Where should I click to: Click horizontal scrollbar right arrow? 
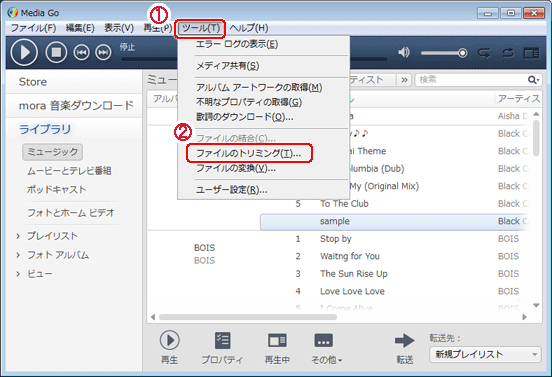click(525, 317)
